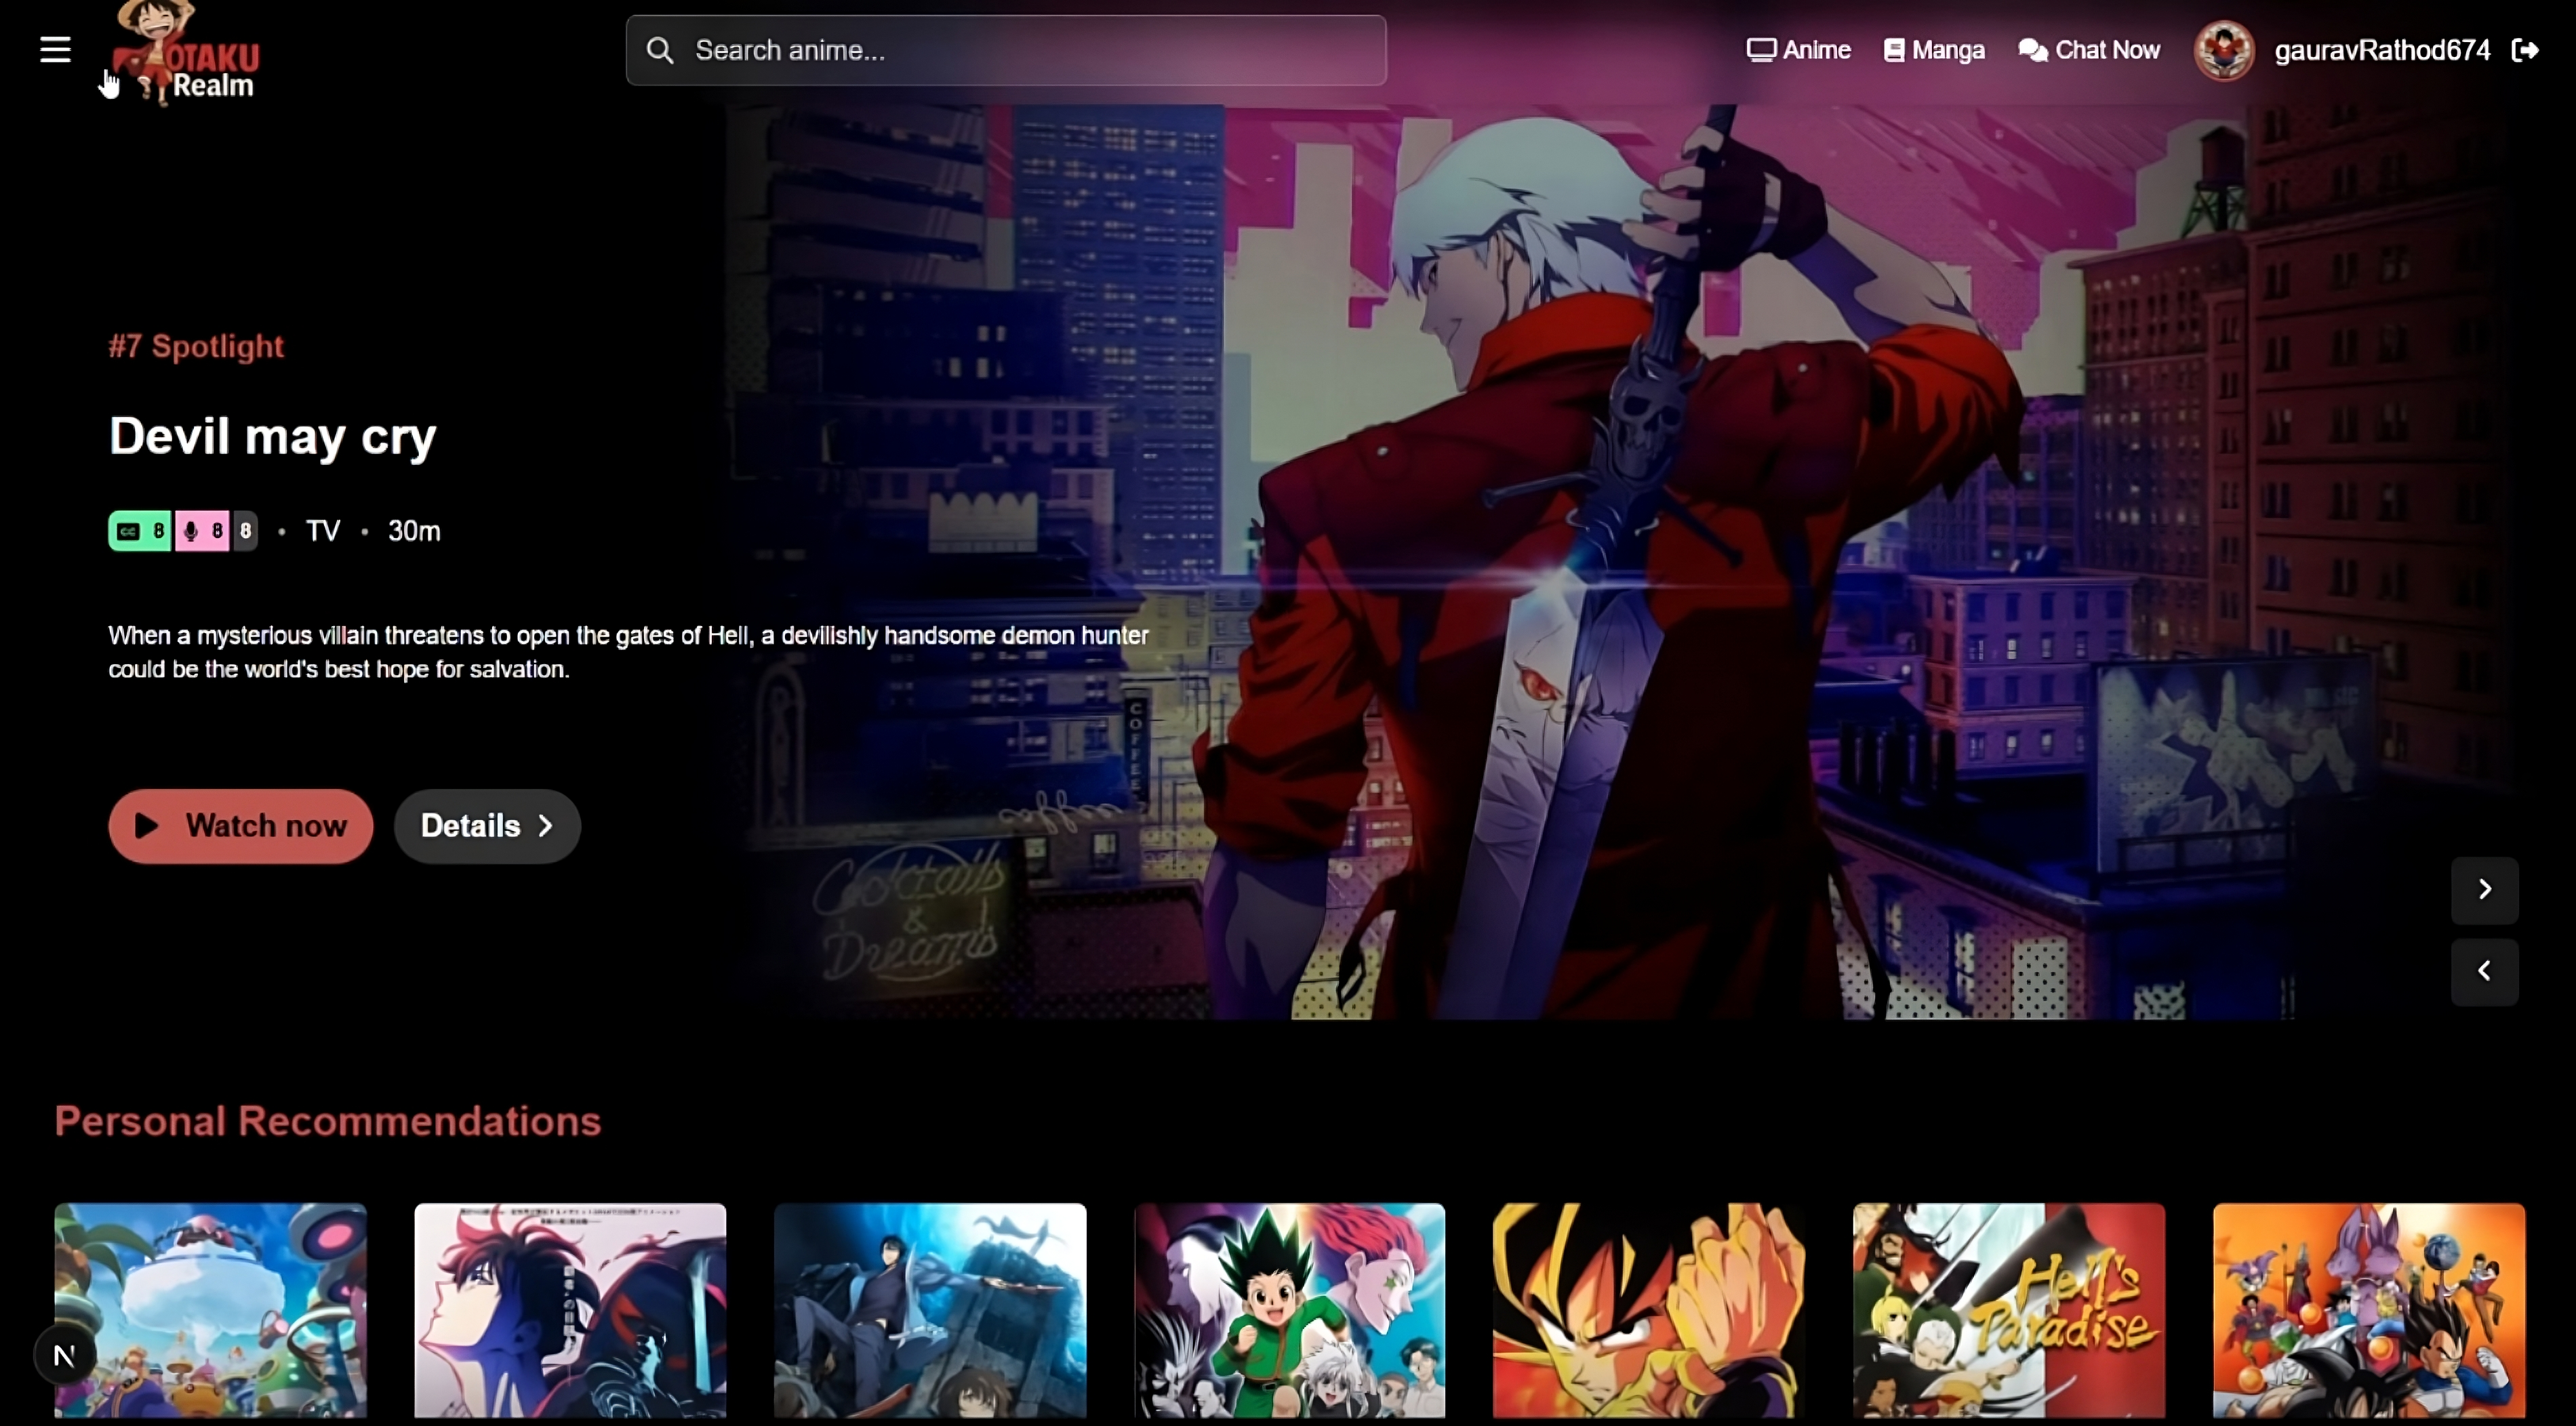Click the round N badge icon
This screenshot has width=2576, height=1426.
[x=65, y=1355]
